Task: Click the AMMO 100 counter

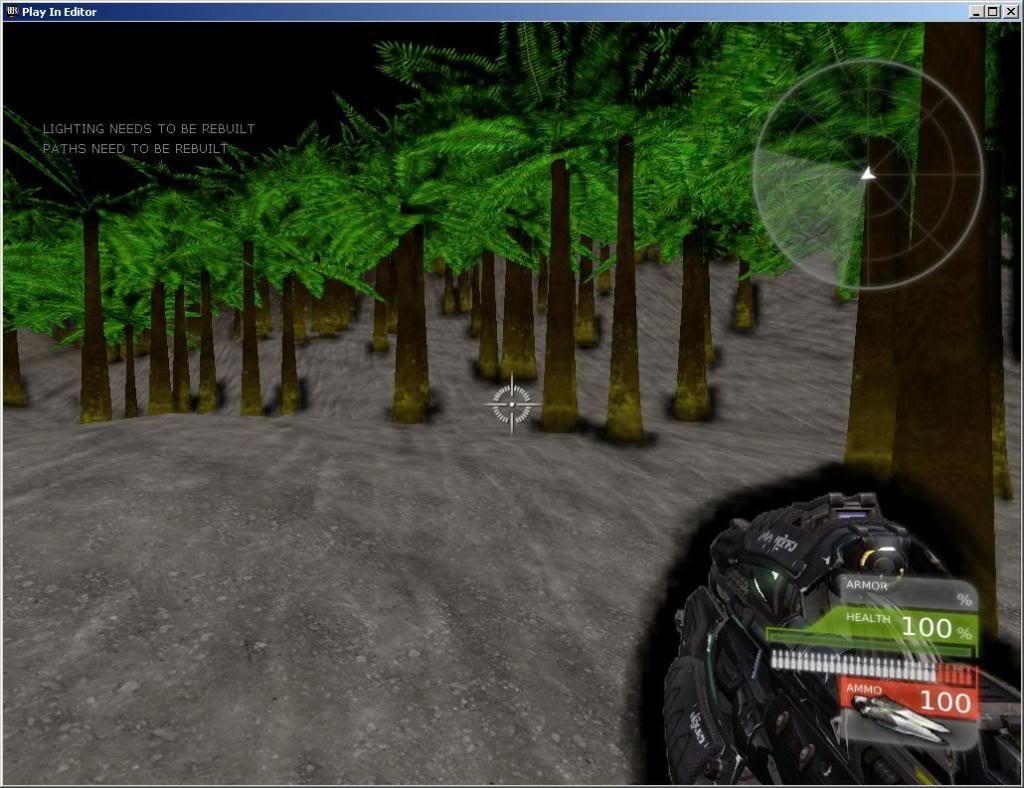Action: point(910,700)
